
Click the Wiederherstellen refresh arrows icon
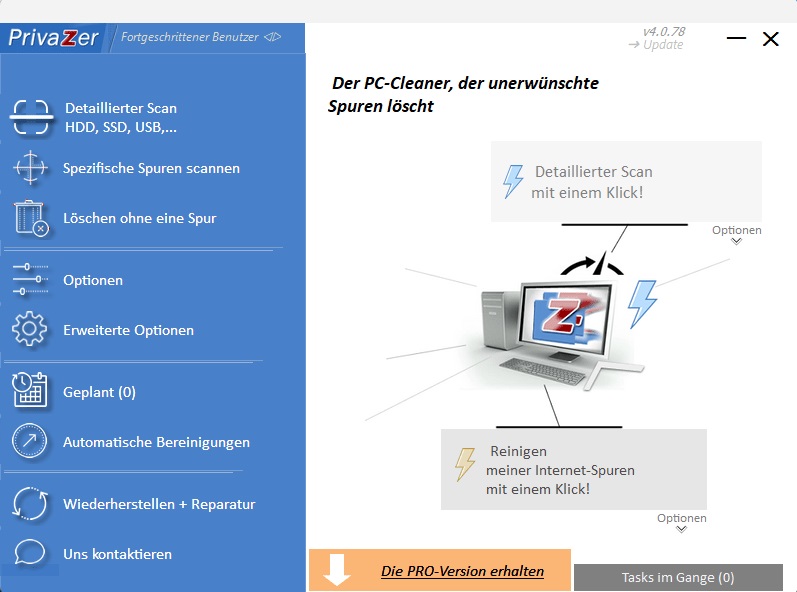point(30,504)
